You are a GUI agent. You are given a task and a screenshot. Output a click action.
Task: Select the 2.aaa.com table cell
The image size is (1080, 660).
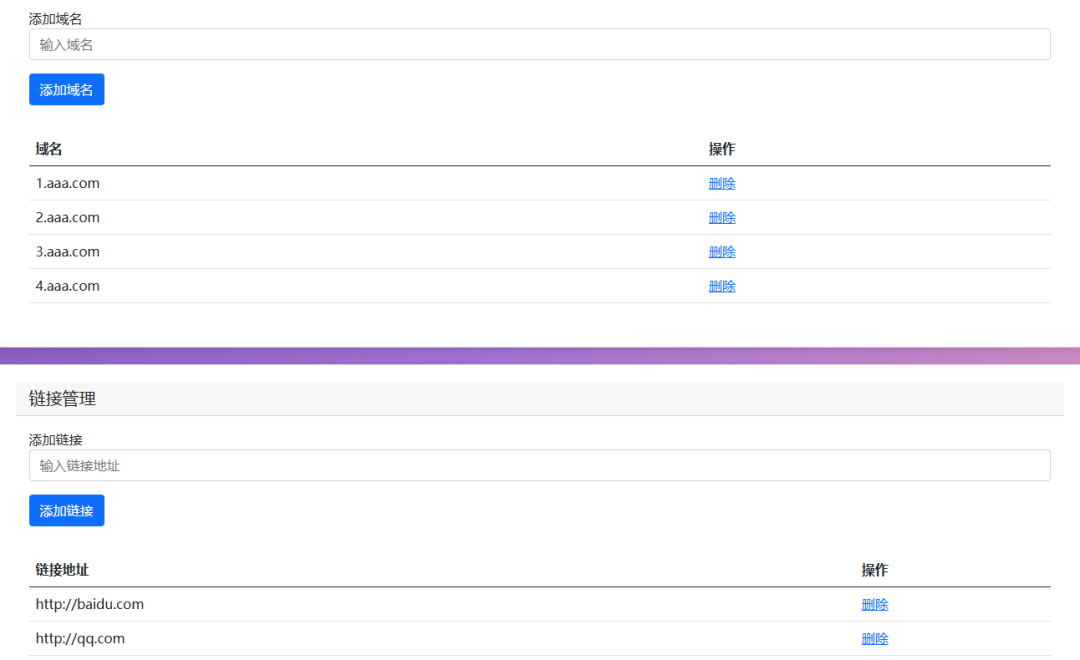(68, 218)
